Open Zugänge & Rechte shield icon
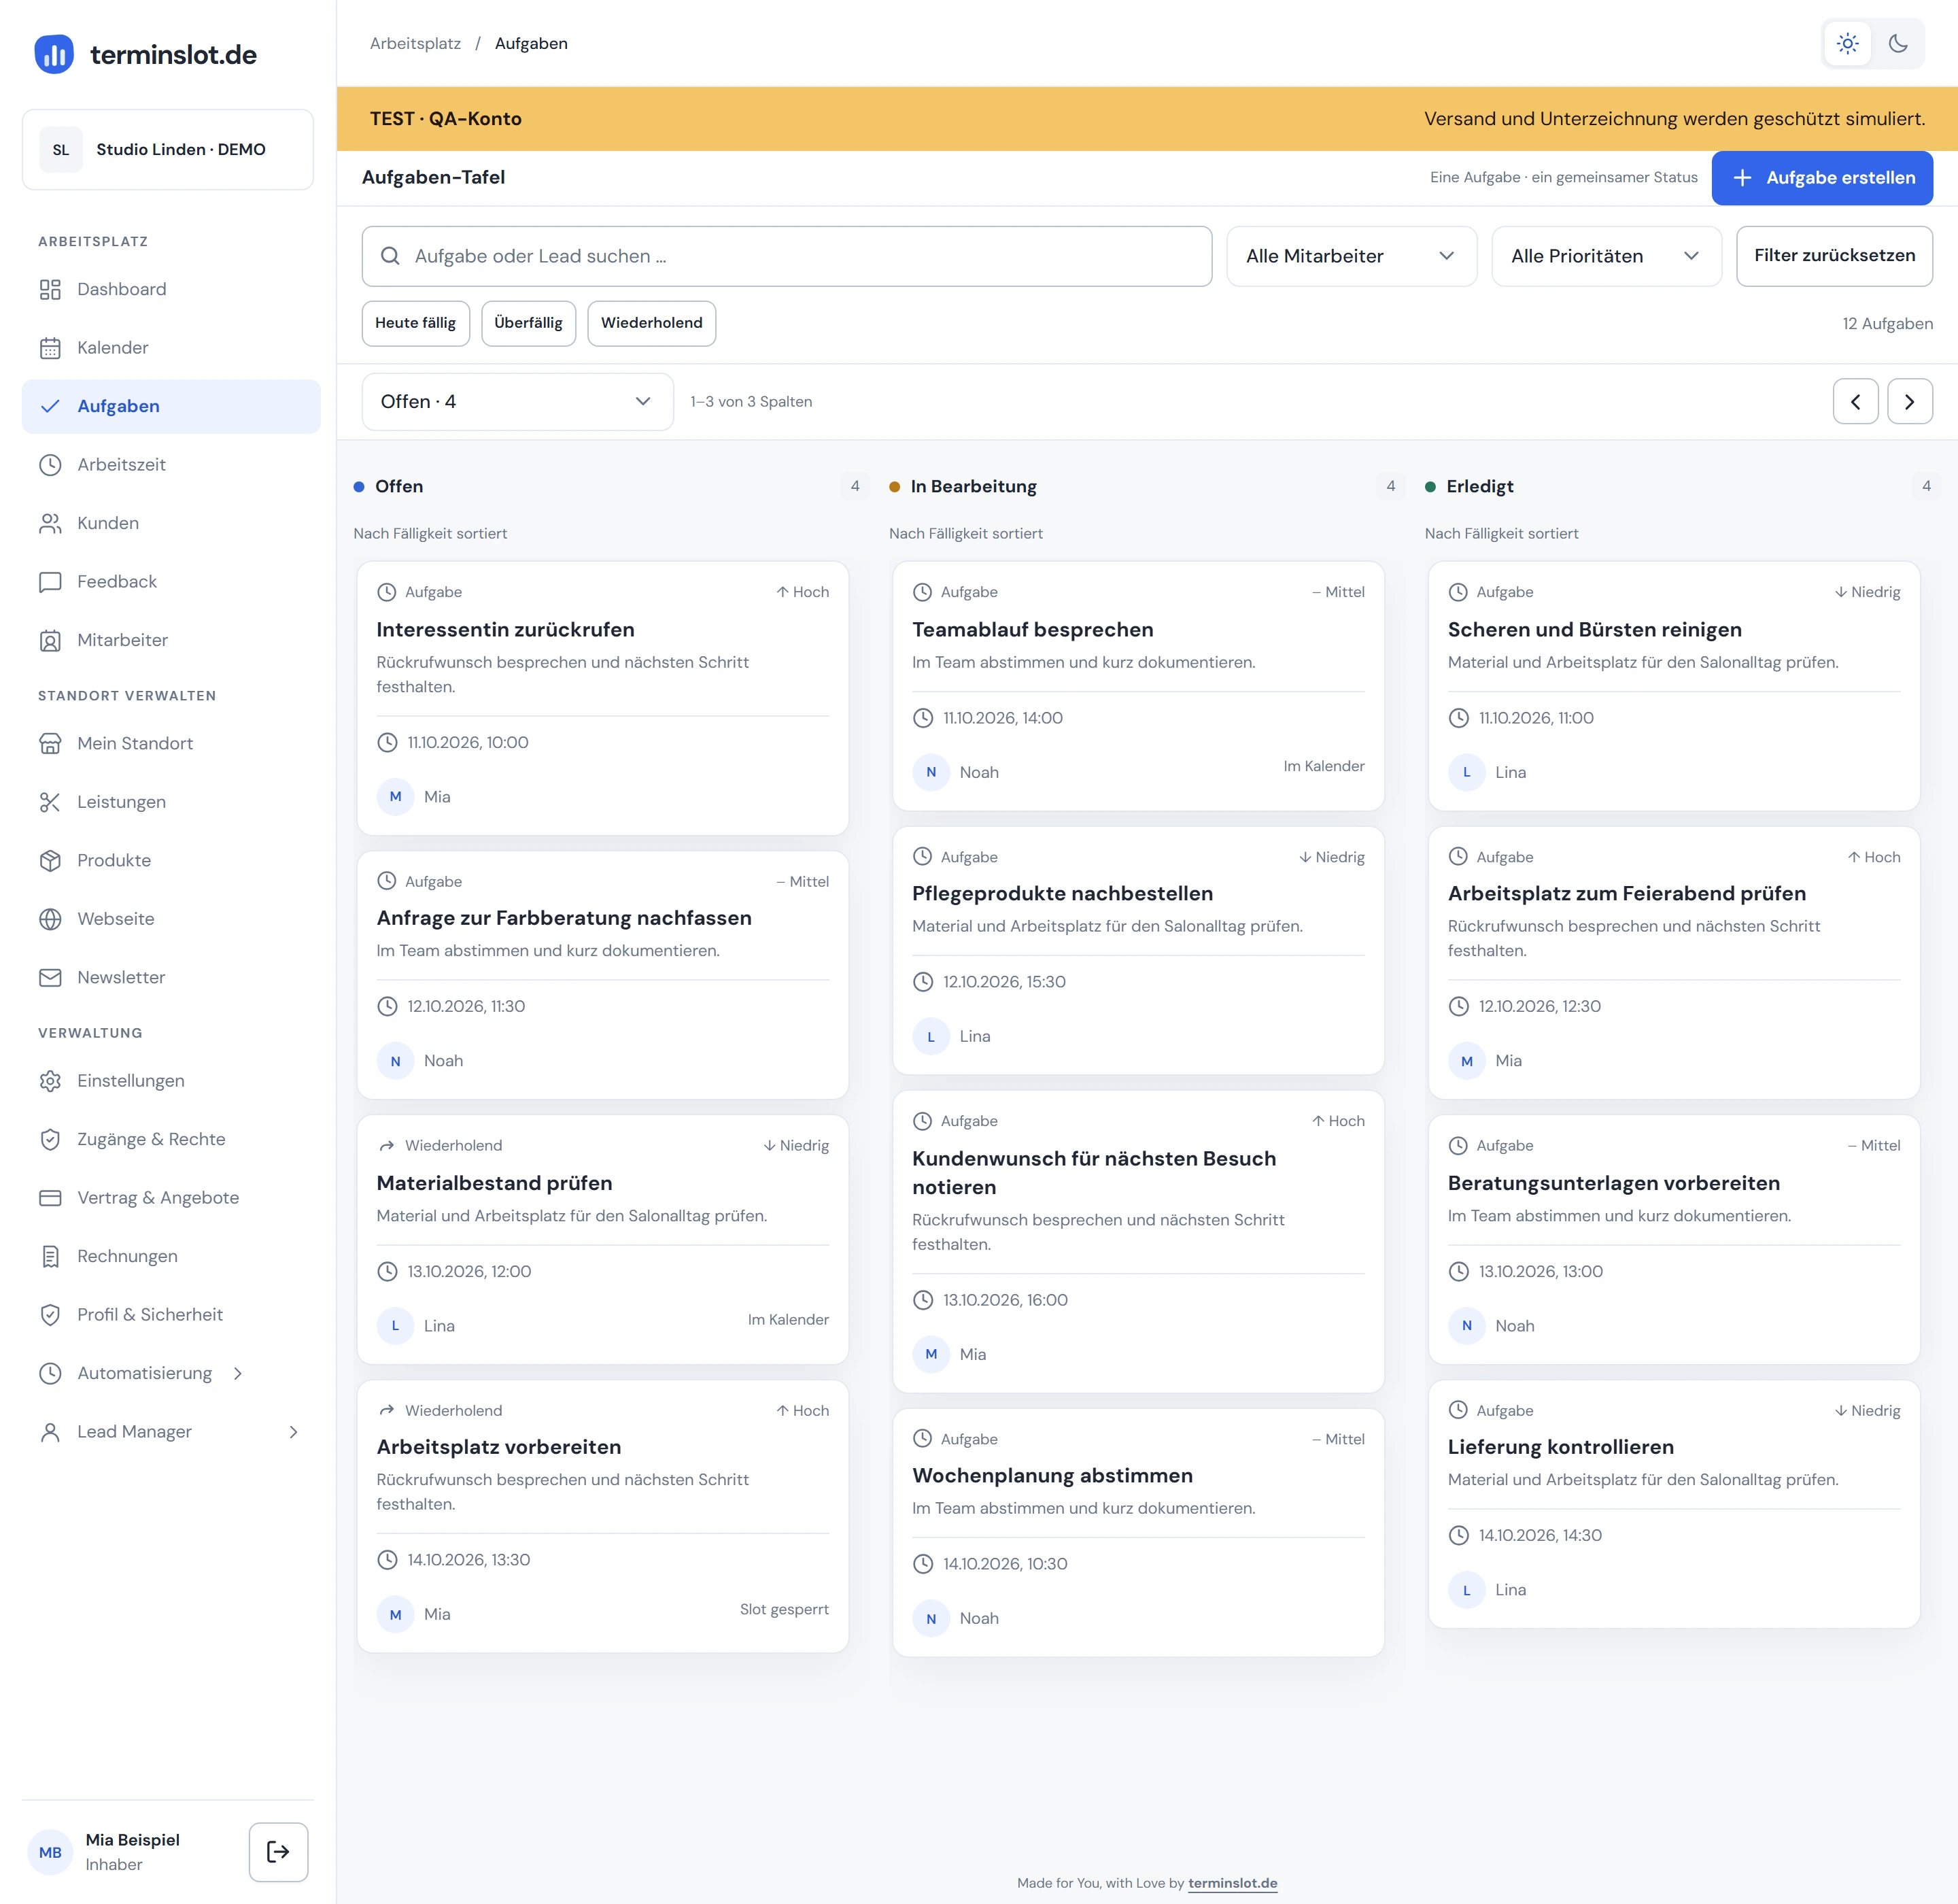 [x=50, y=1140]
